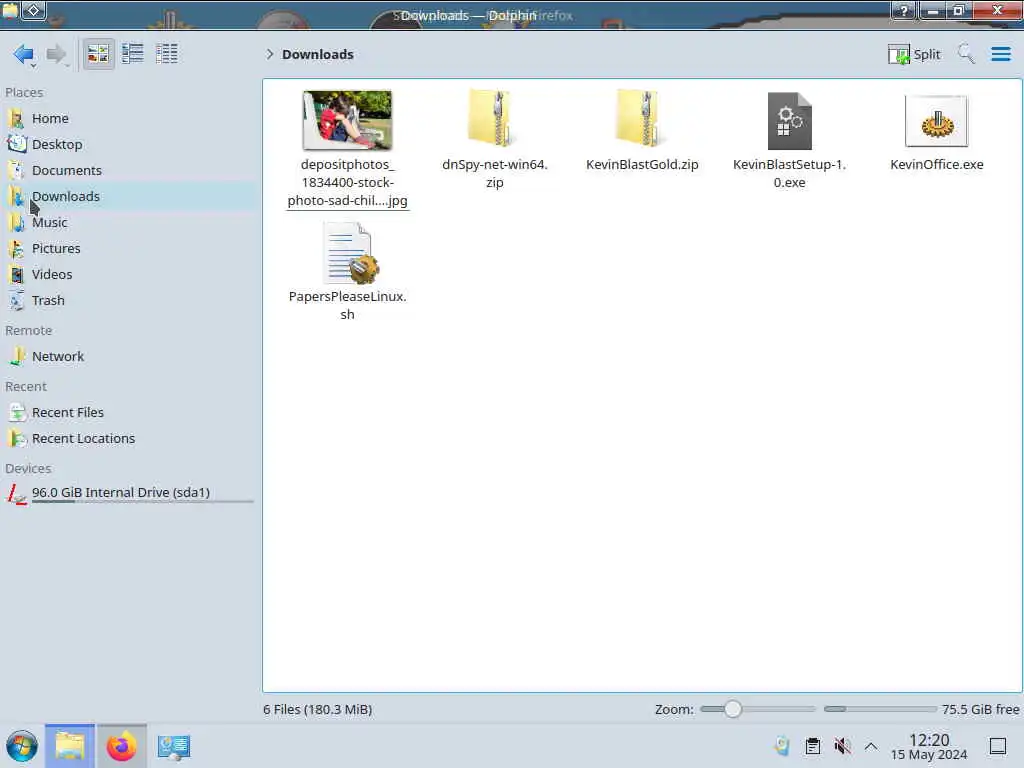Select the KevinBlastSetup-1.0.exe icon
This screenshot has height=768, width=1024.
(790, 121)
